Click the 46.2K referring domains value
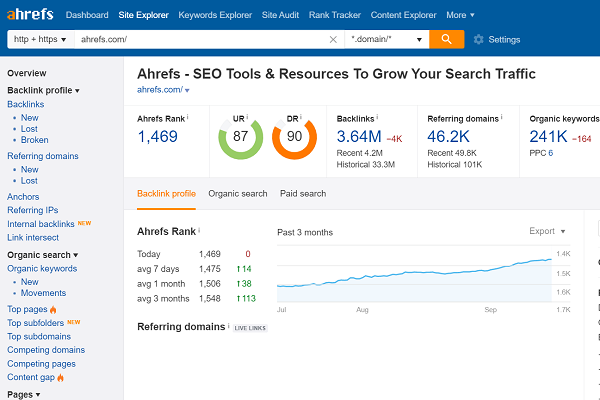 [x=448, y=136]
